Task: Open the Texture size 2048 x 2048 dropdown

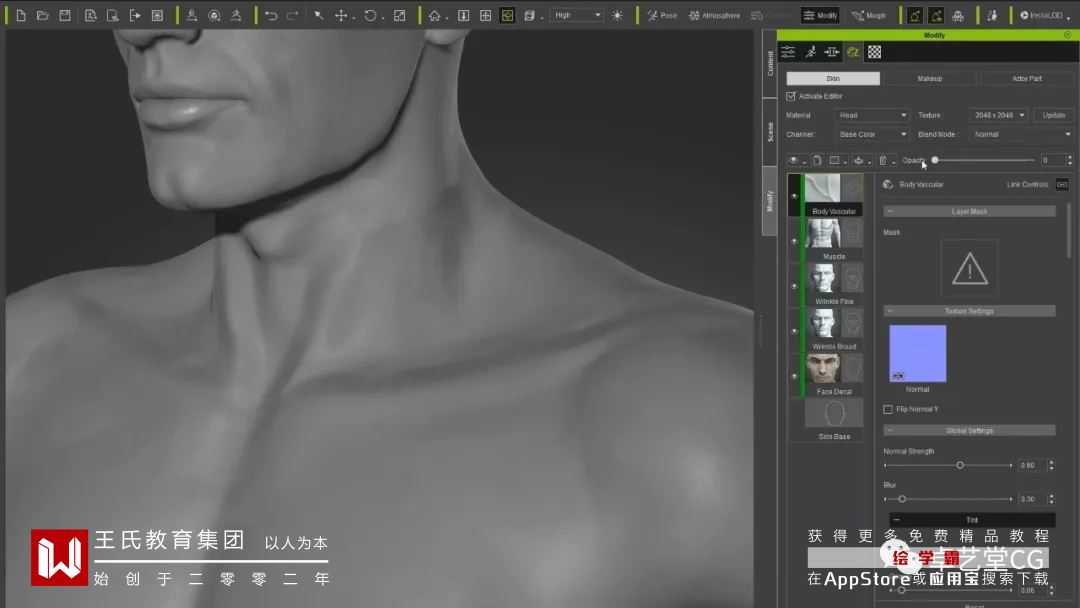Action: coord(999,115)
